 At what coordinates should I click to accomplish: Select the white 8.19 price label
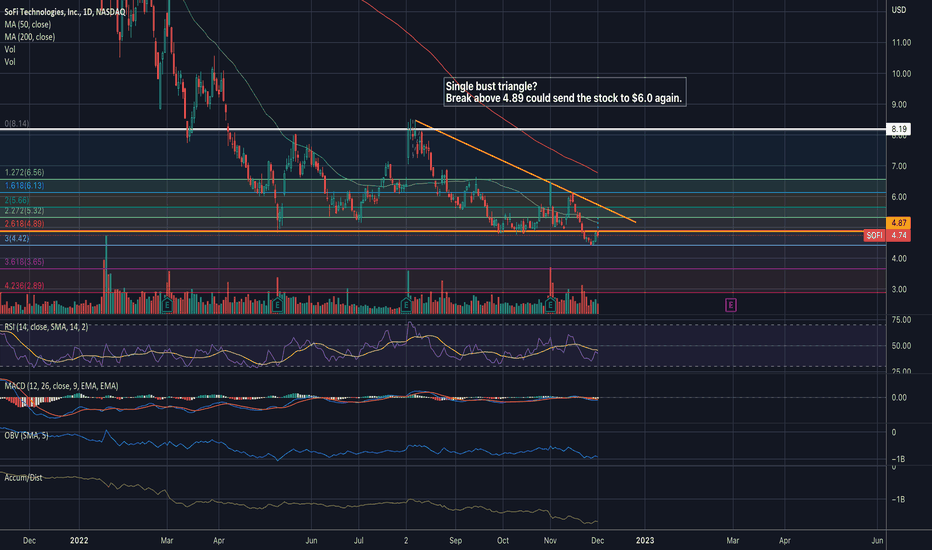point(898,129)
